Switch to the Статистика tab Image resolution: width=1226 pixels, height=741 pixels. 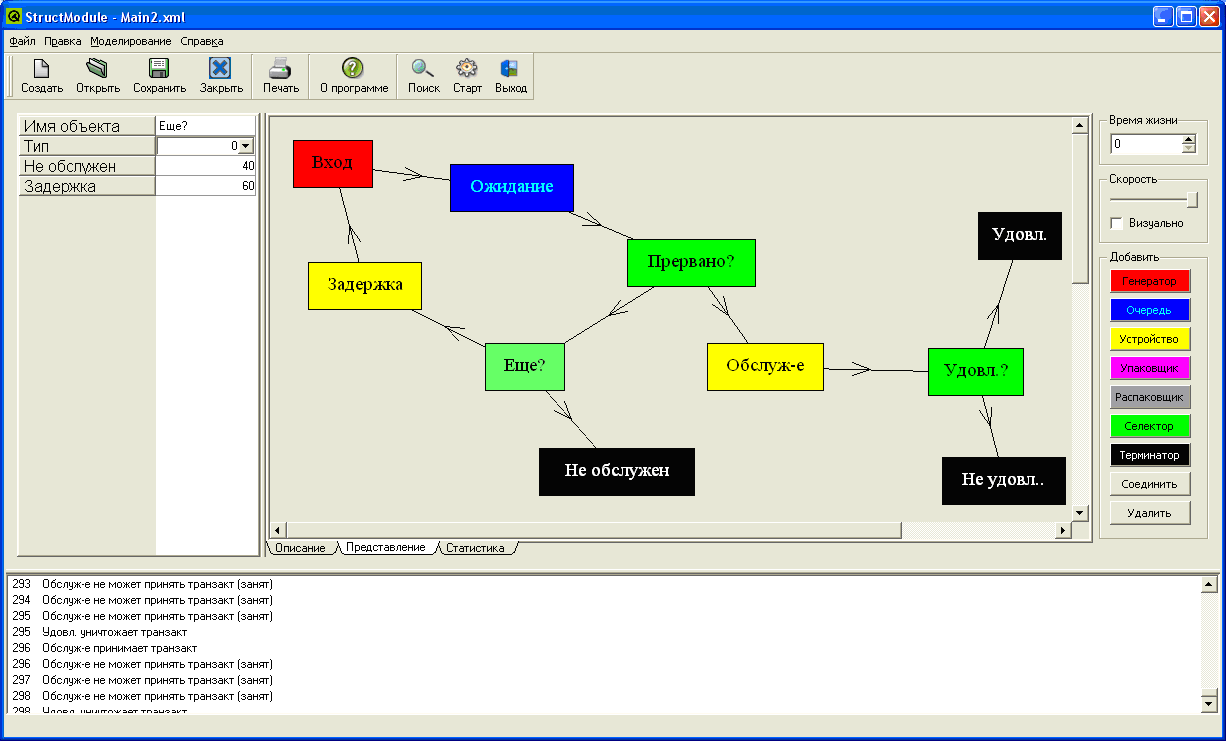[x=476, y=548]
